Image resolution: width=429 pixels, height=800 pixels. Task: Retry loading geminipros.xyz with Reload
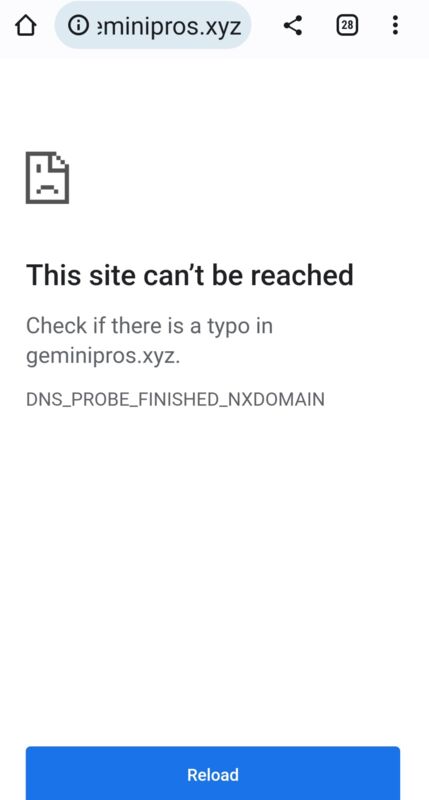click(x=213, y=773)
